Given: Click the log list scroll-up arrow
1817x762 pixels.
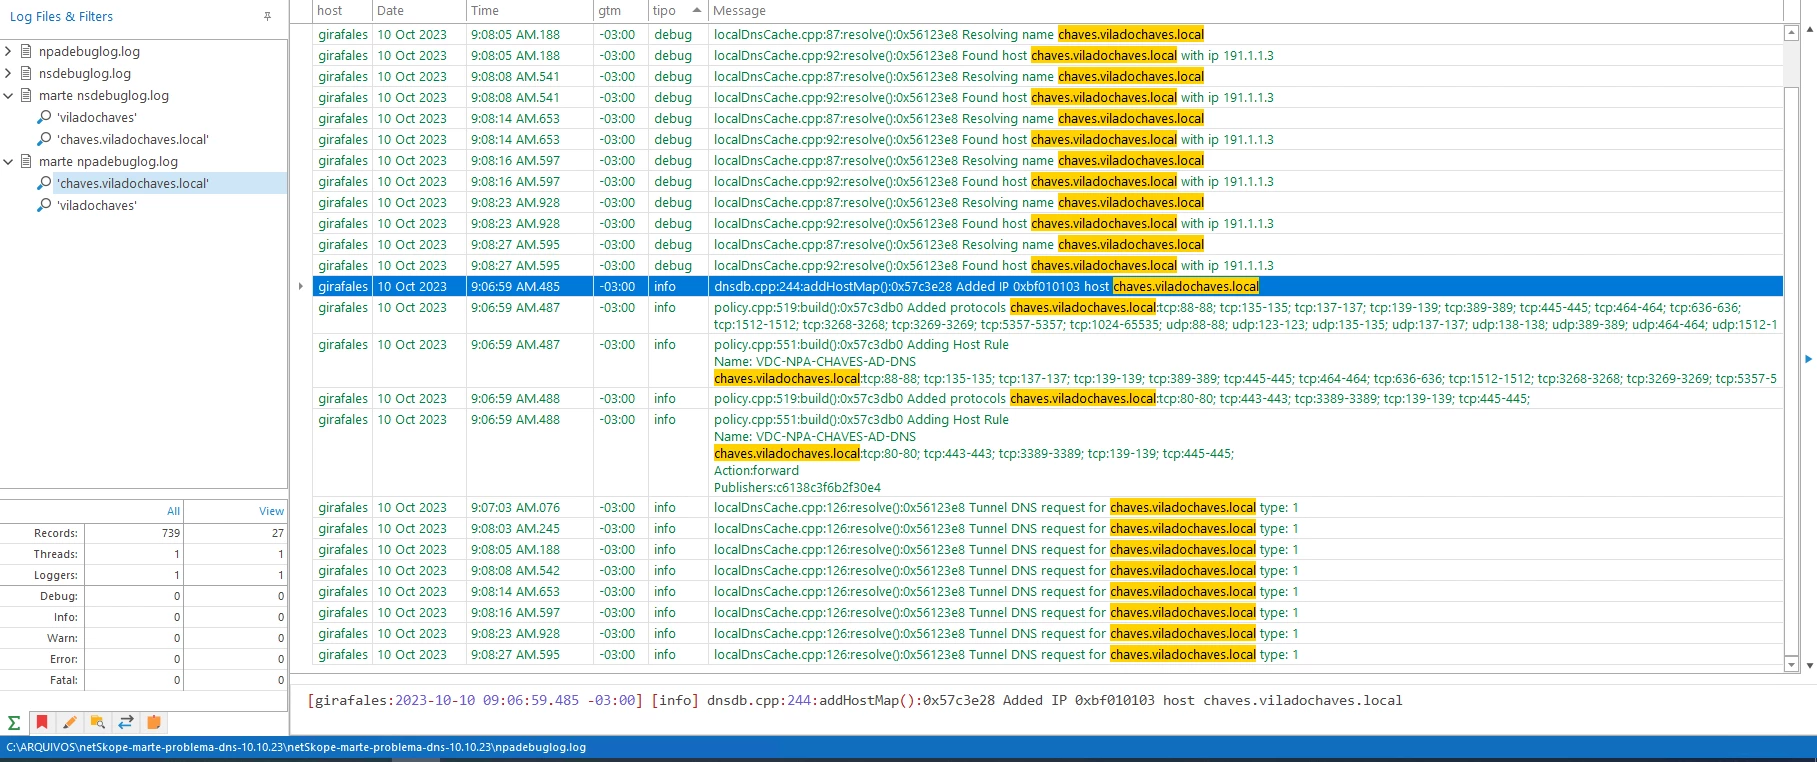Looking at the screenshot, I should (x=1791, y=33).
